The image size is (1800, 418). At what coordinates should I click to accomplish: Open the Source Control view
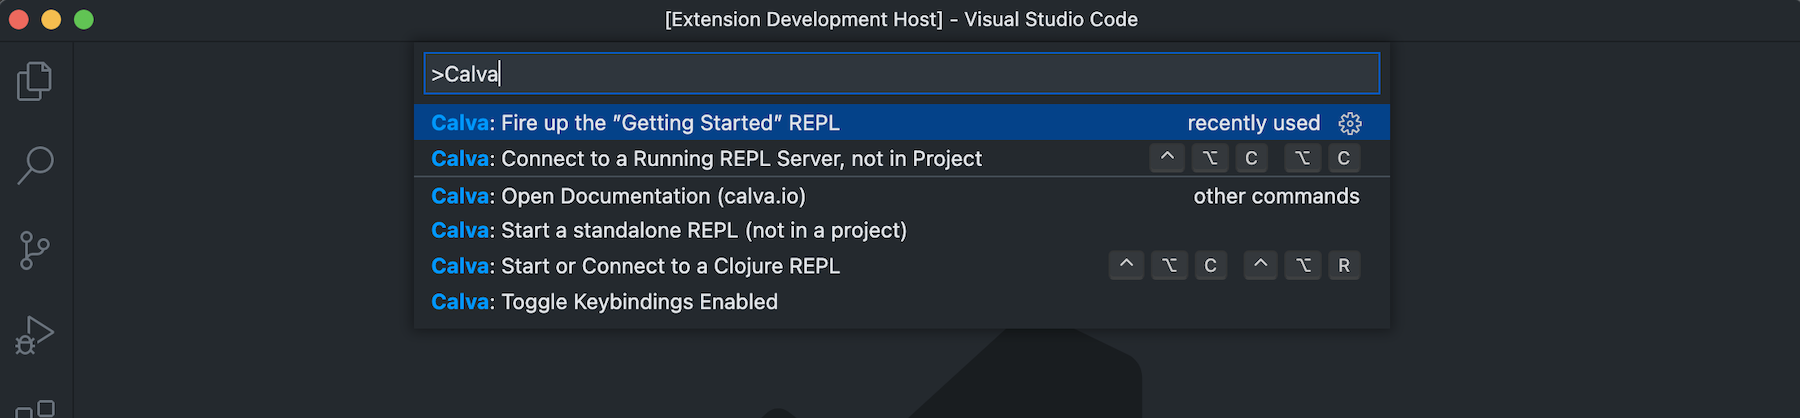[x=35, y=250]
